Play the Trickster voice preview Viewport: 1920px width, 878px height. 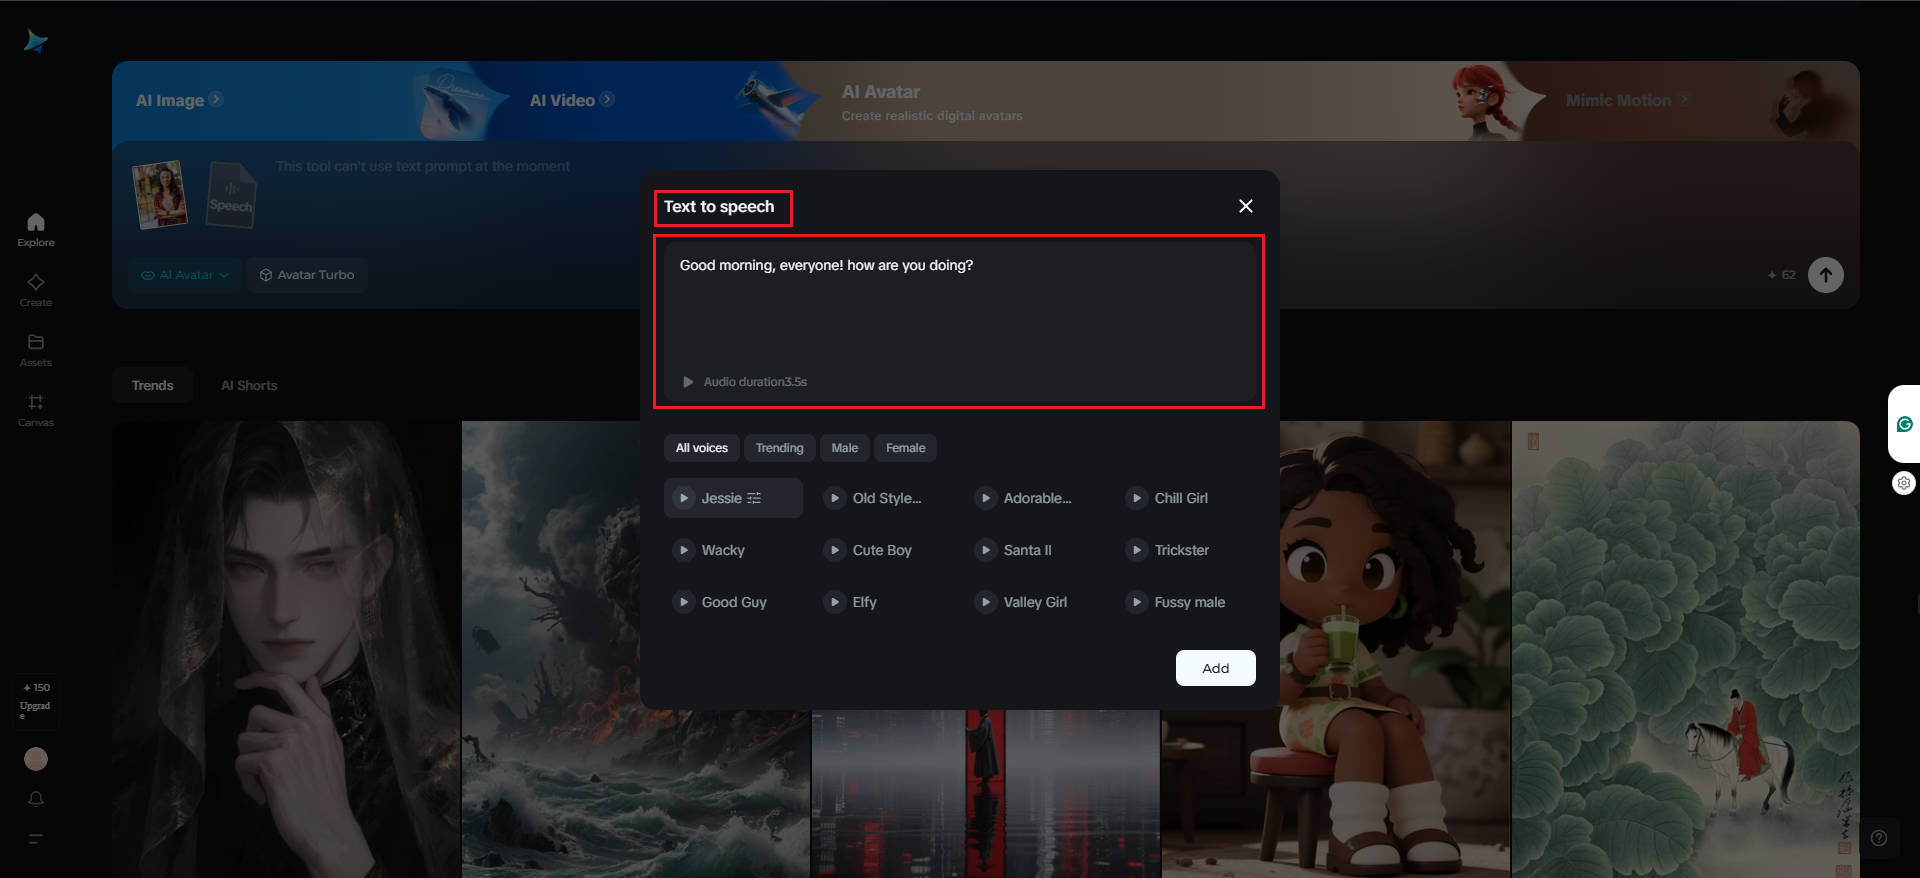[1137, 550]
